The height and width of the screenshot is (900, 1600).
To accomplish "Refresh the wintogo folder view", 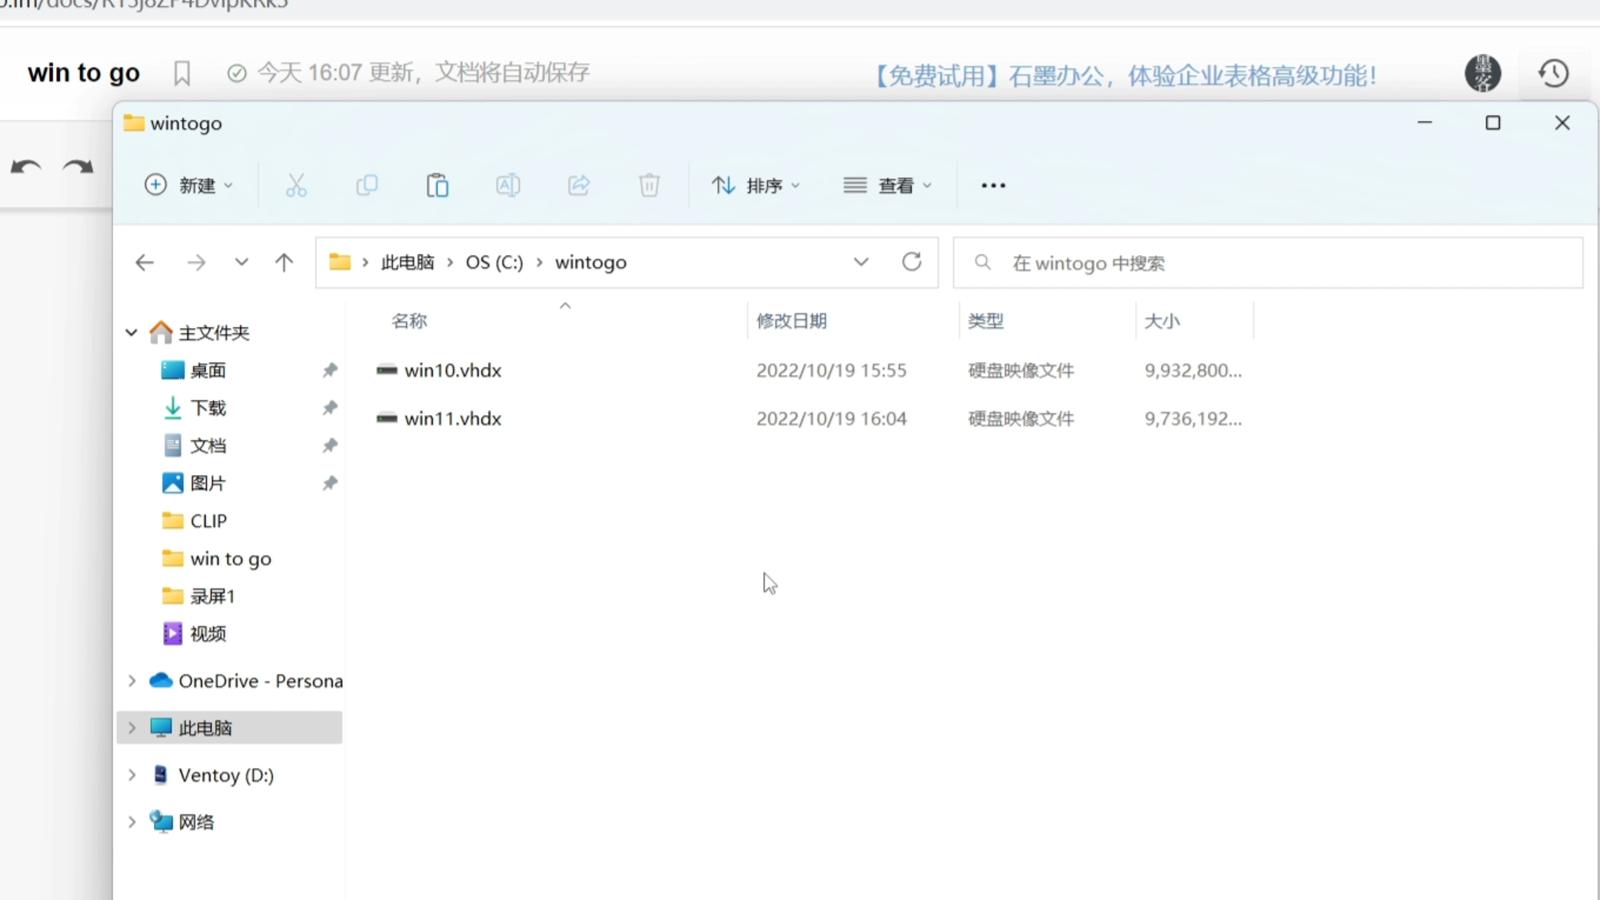I will click(911, 261).
